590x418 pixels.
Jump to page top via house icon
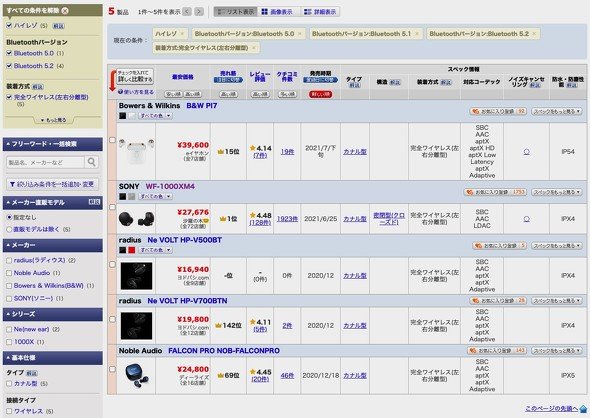[583, 409]
